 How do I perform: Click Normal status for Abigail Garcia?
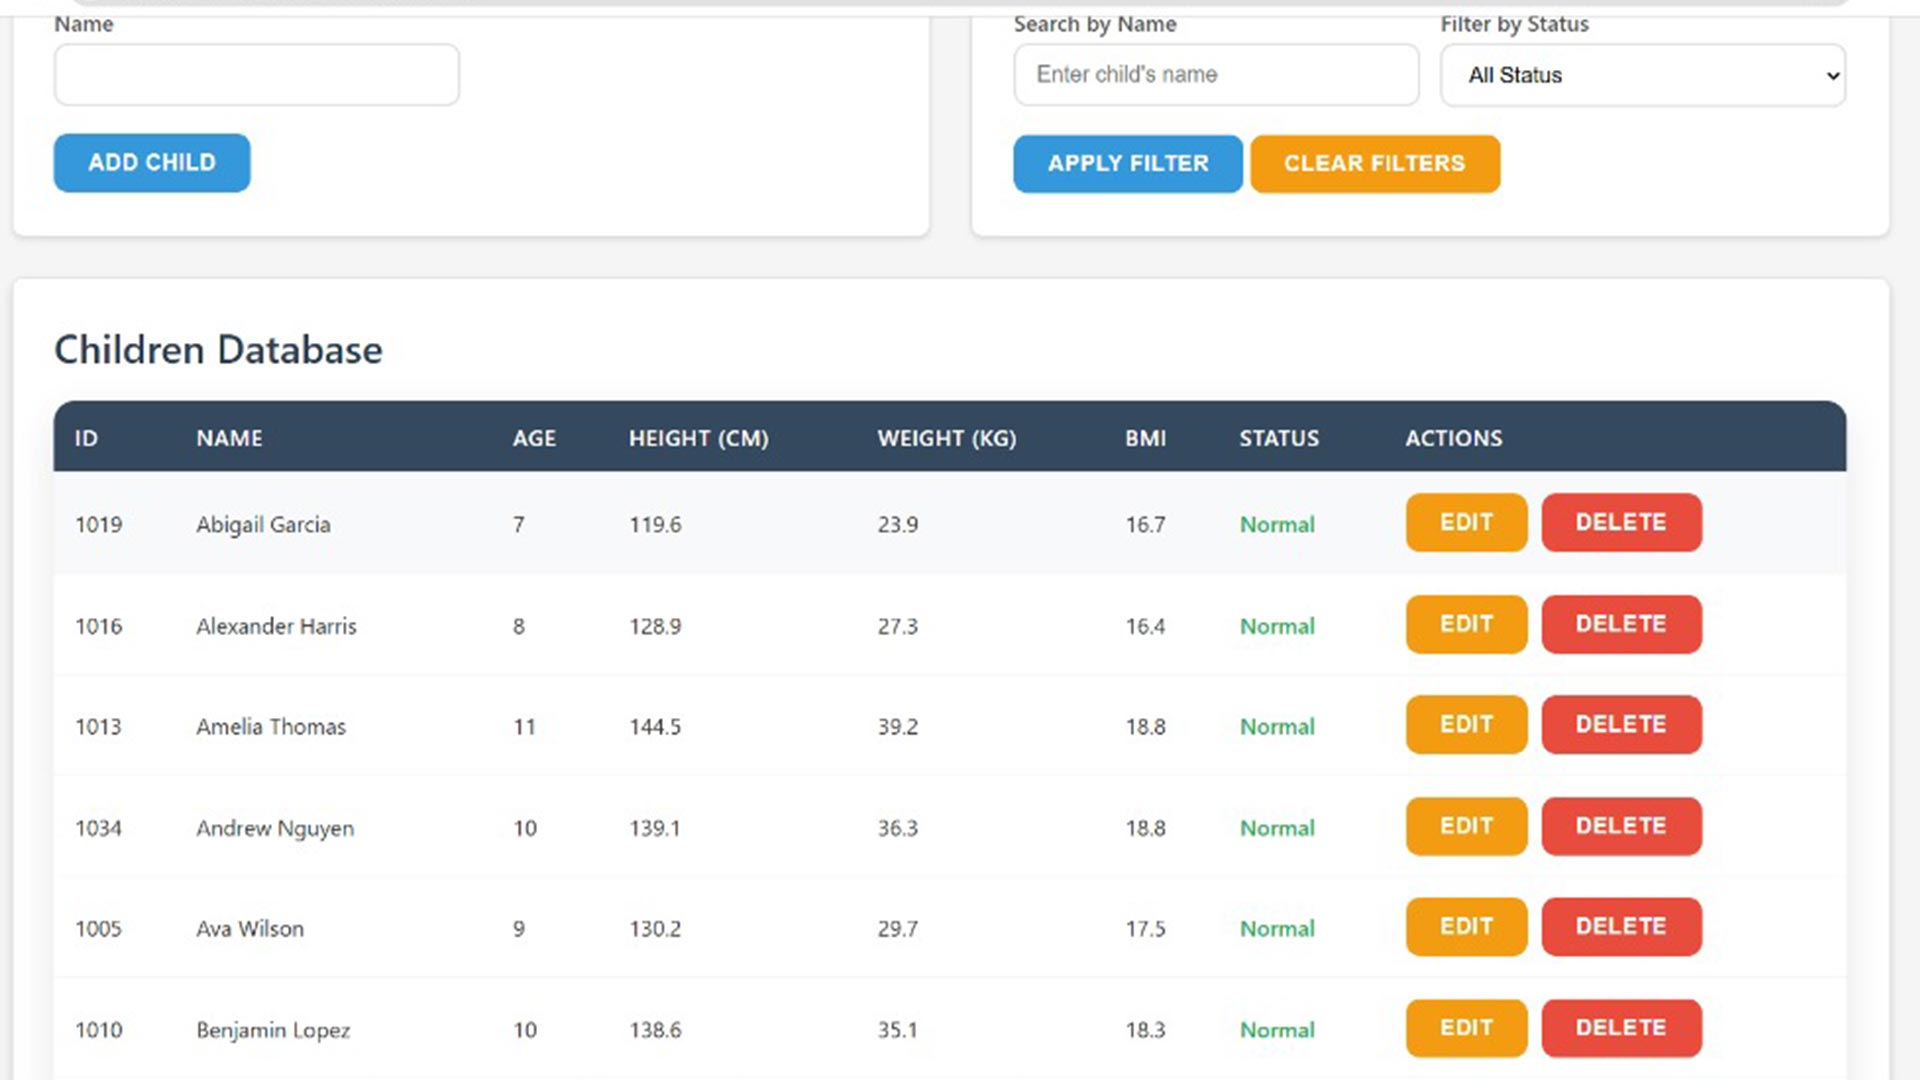1277,525
